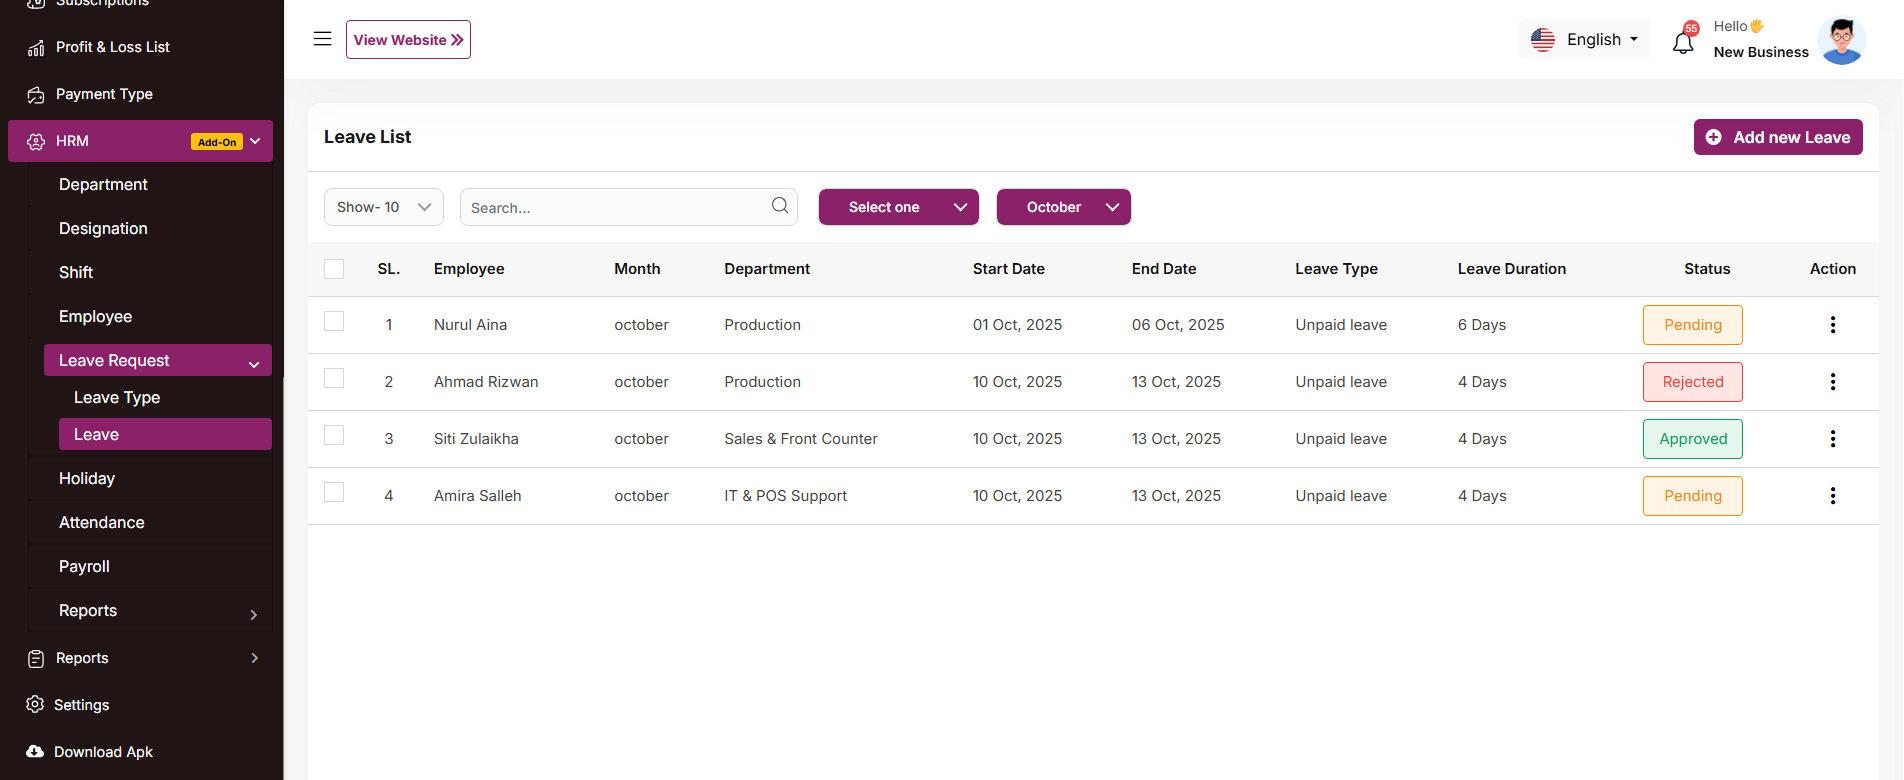Viewport: 1904px width, 780px height.
Task: Open the notifications bell
Action: pos(1683,42)
